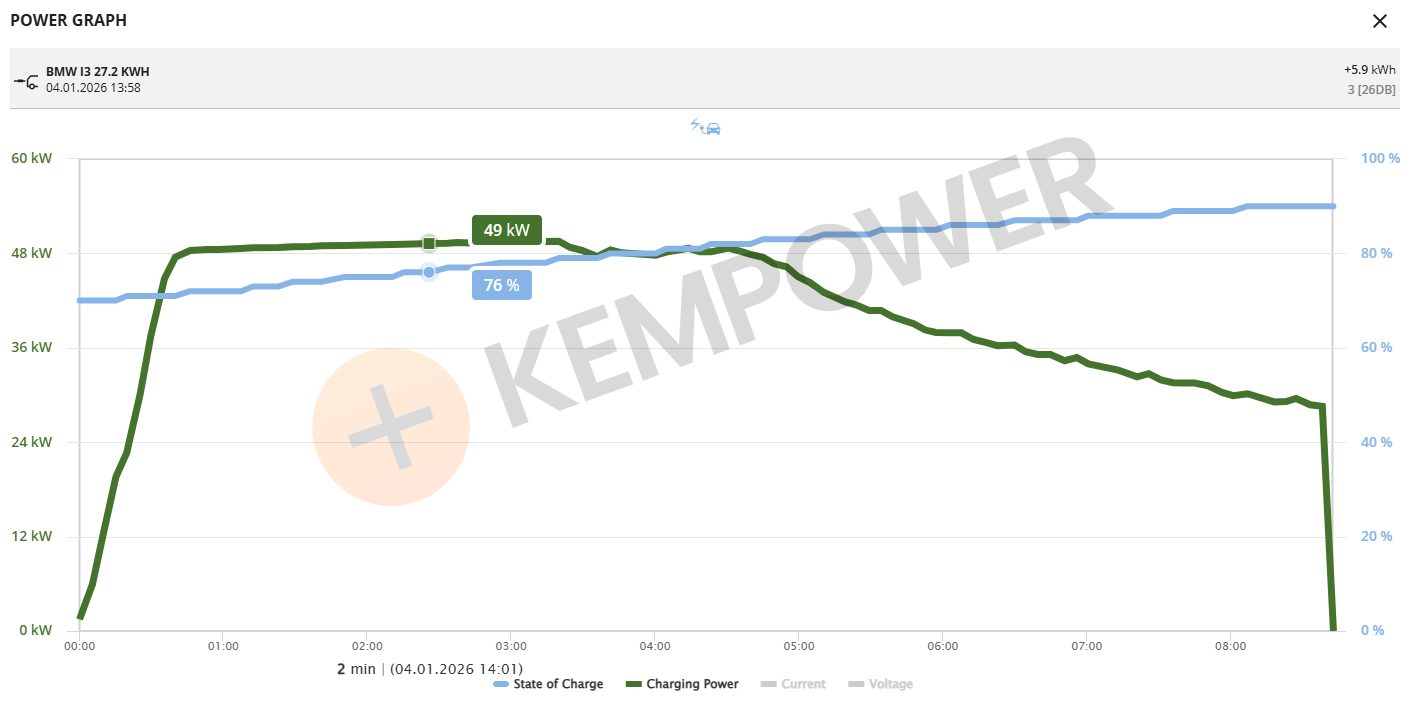Click the 04.01.2026 14:01 hover timestamp
1413x717 pixels.
(x=456, y=668)
